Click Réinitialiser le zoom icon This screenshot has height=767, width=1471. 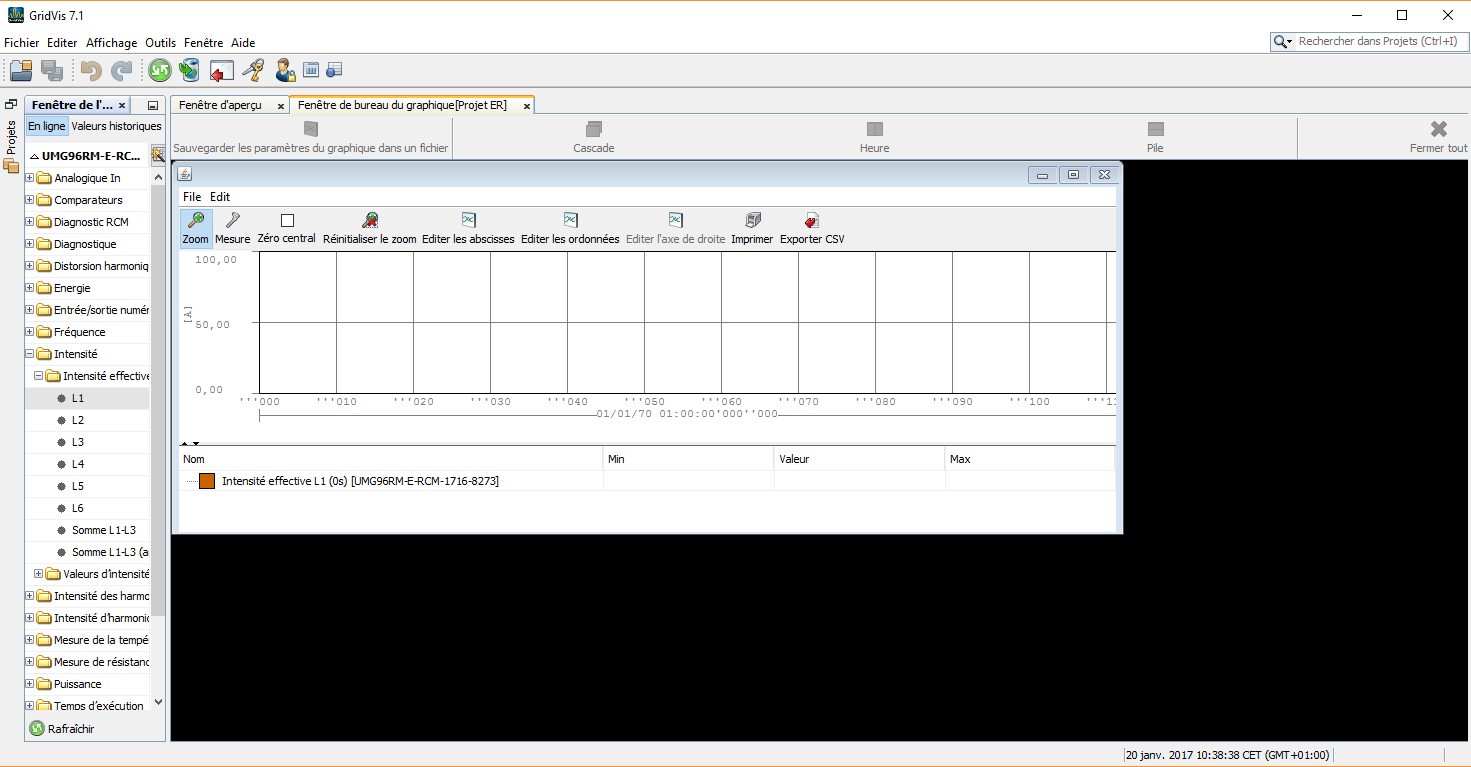coord(369,221)
